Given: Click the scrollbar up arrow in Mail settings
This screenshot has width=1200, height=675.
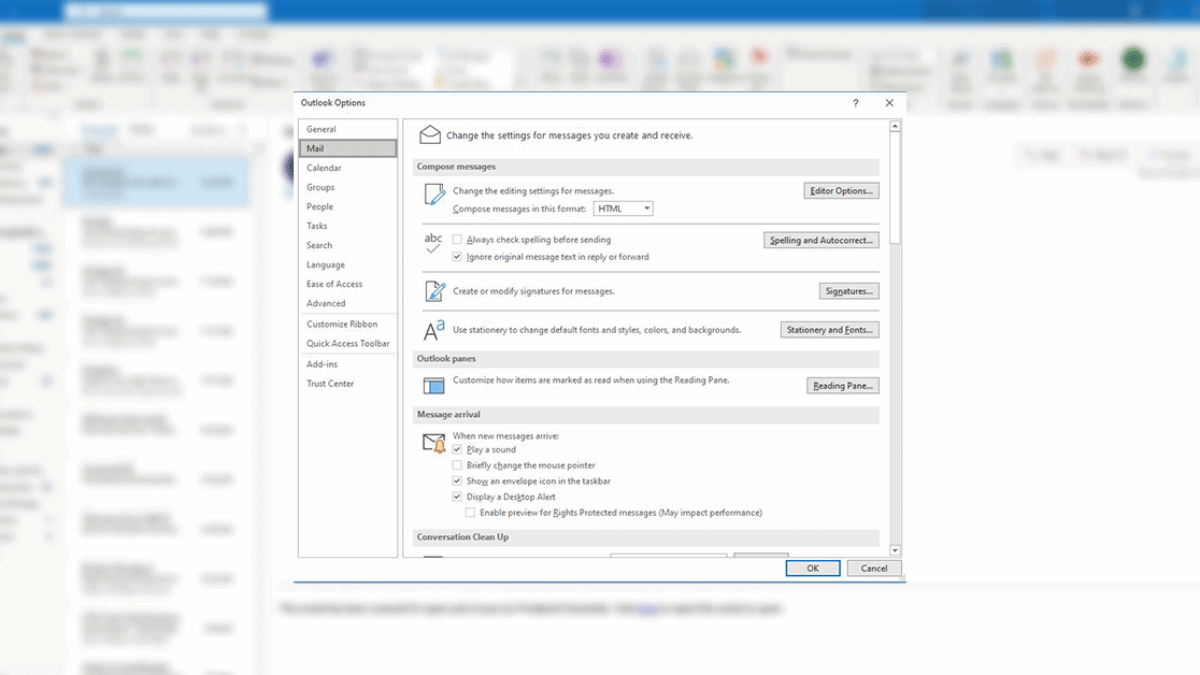Looking at the screenshot, I should (895, 127).
